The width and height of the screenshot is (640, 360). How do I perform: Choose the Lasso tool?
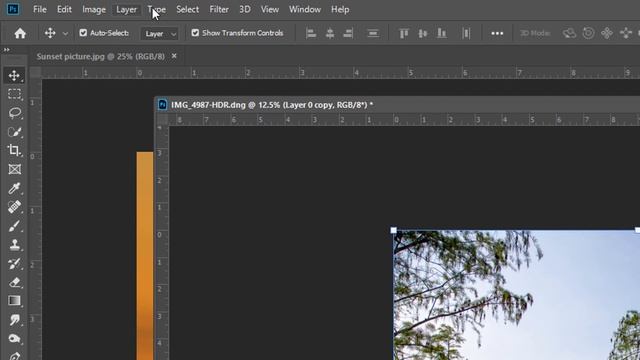(x=14, y=113)
